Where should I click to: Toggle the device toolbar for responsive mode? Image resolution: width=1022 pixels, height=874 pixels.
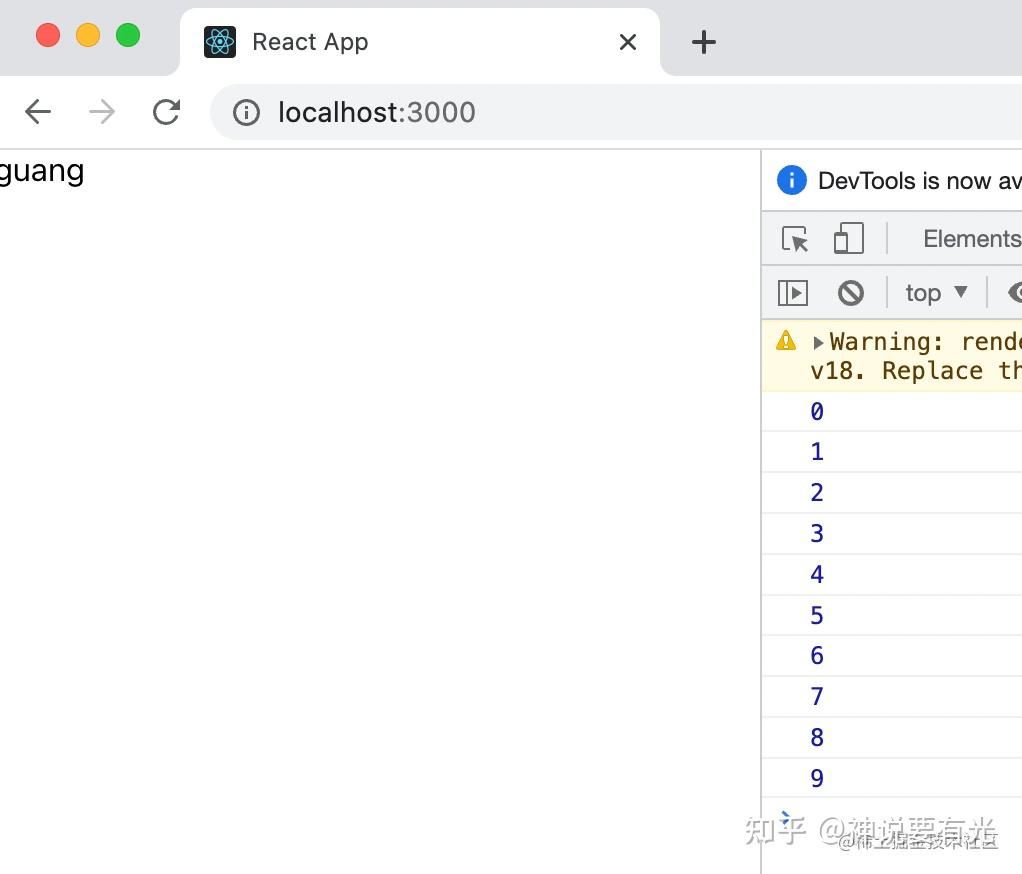tap(848, 239)
